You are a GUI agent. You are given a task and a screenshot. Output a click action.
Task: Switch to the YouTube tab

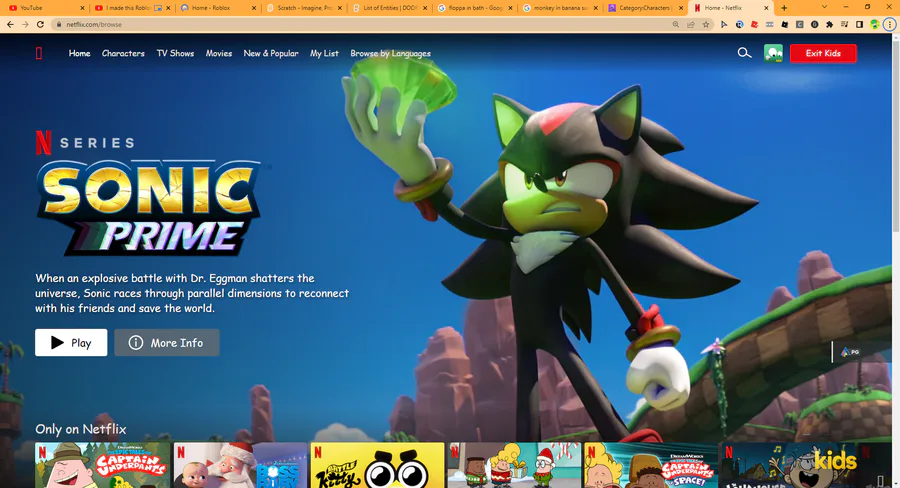pyautogui.click(x=45, y=8)
